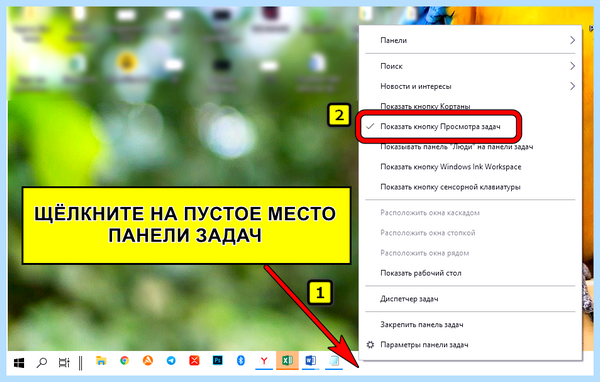Viewport: 600px width, 382px height.
Task: Open Параметры панели задач settings
Action: [x=470, y=345]
